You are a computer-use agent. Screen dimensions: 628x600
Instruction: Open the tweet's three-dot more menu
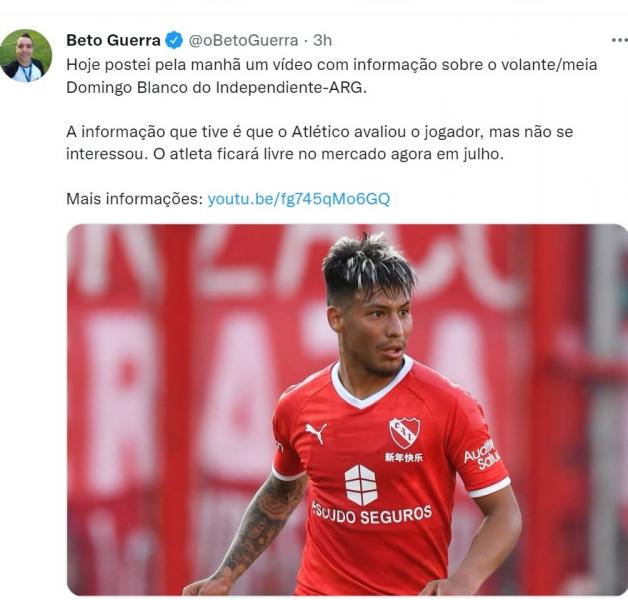coord(619,40)
